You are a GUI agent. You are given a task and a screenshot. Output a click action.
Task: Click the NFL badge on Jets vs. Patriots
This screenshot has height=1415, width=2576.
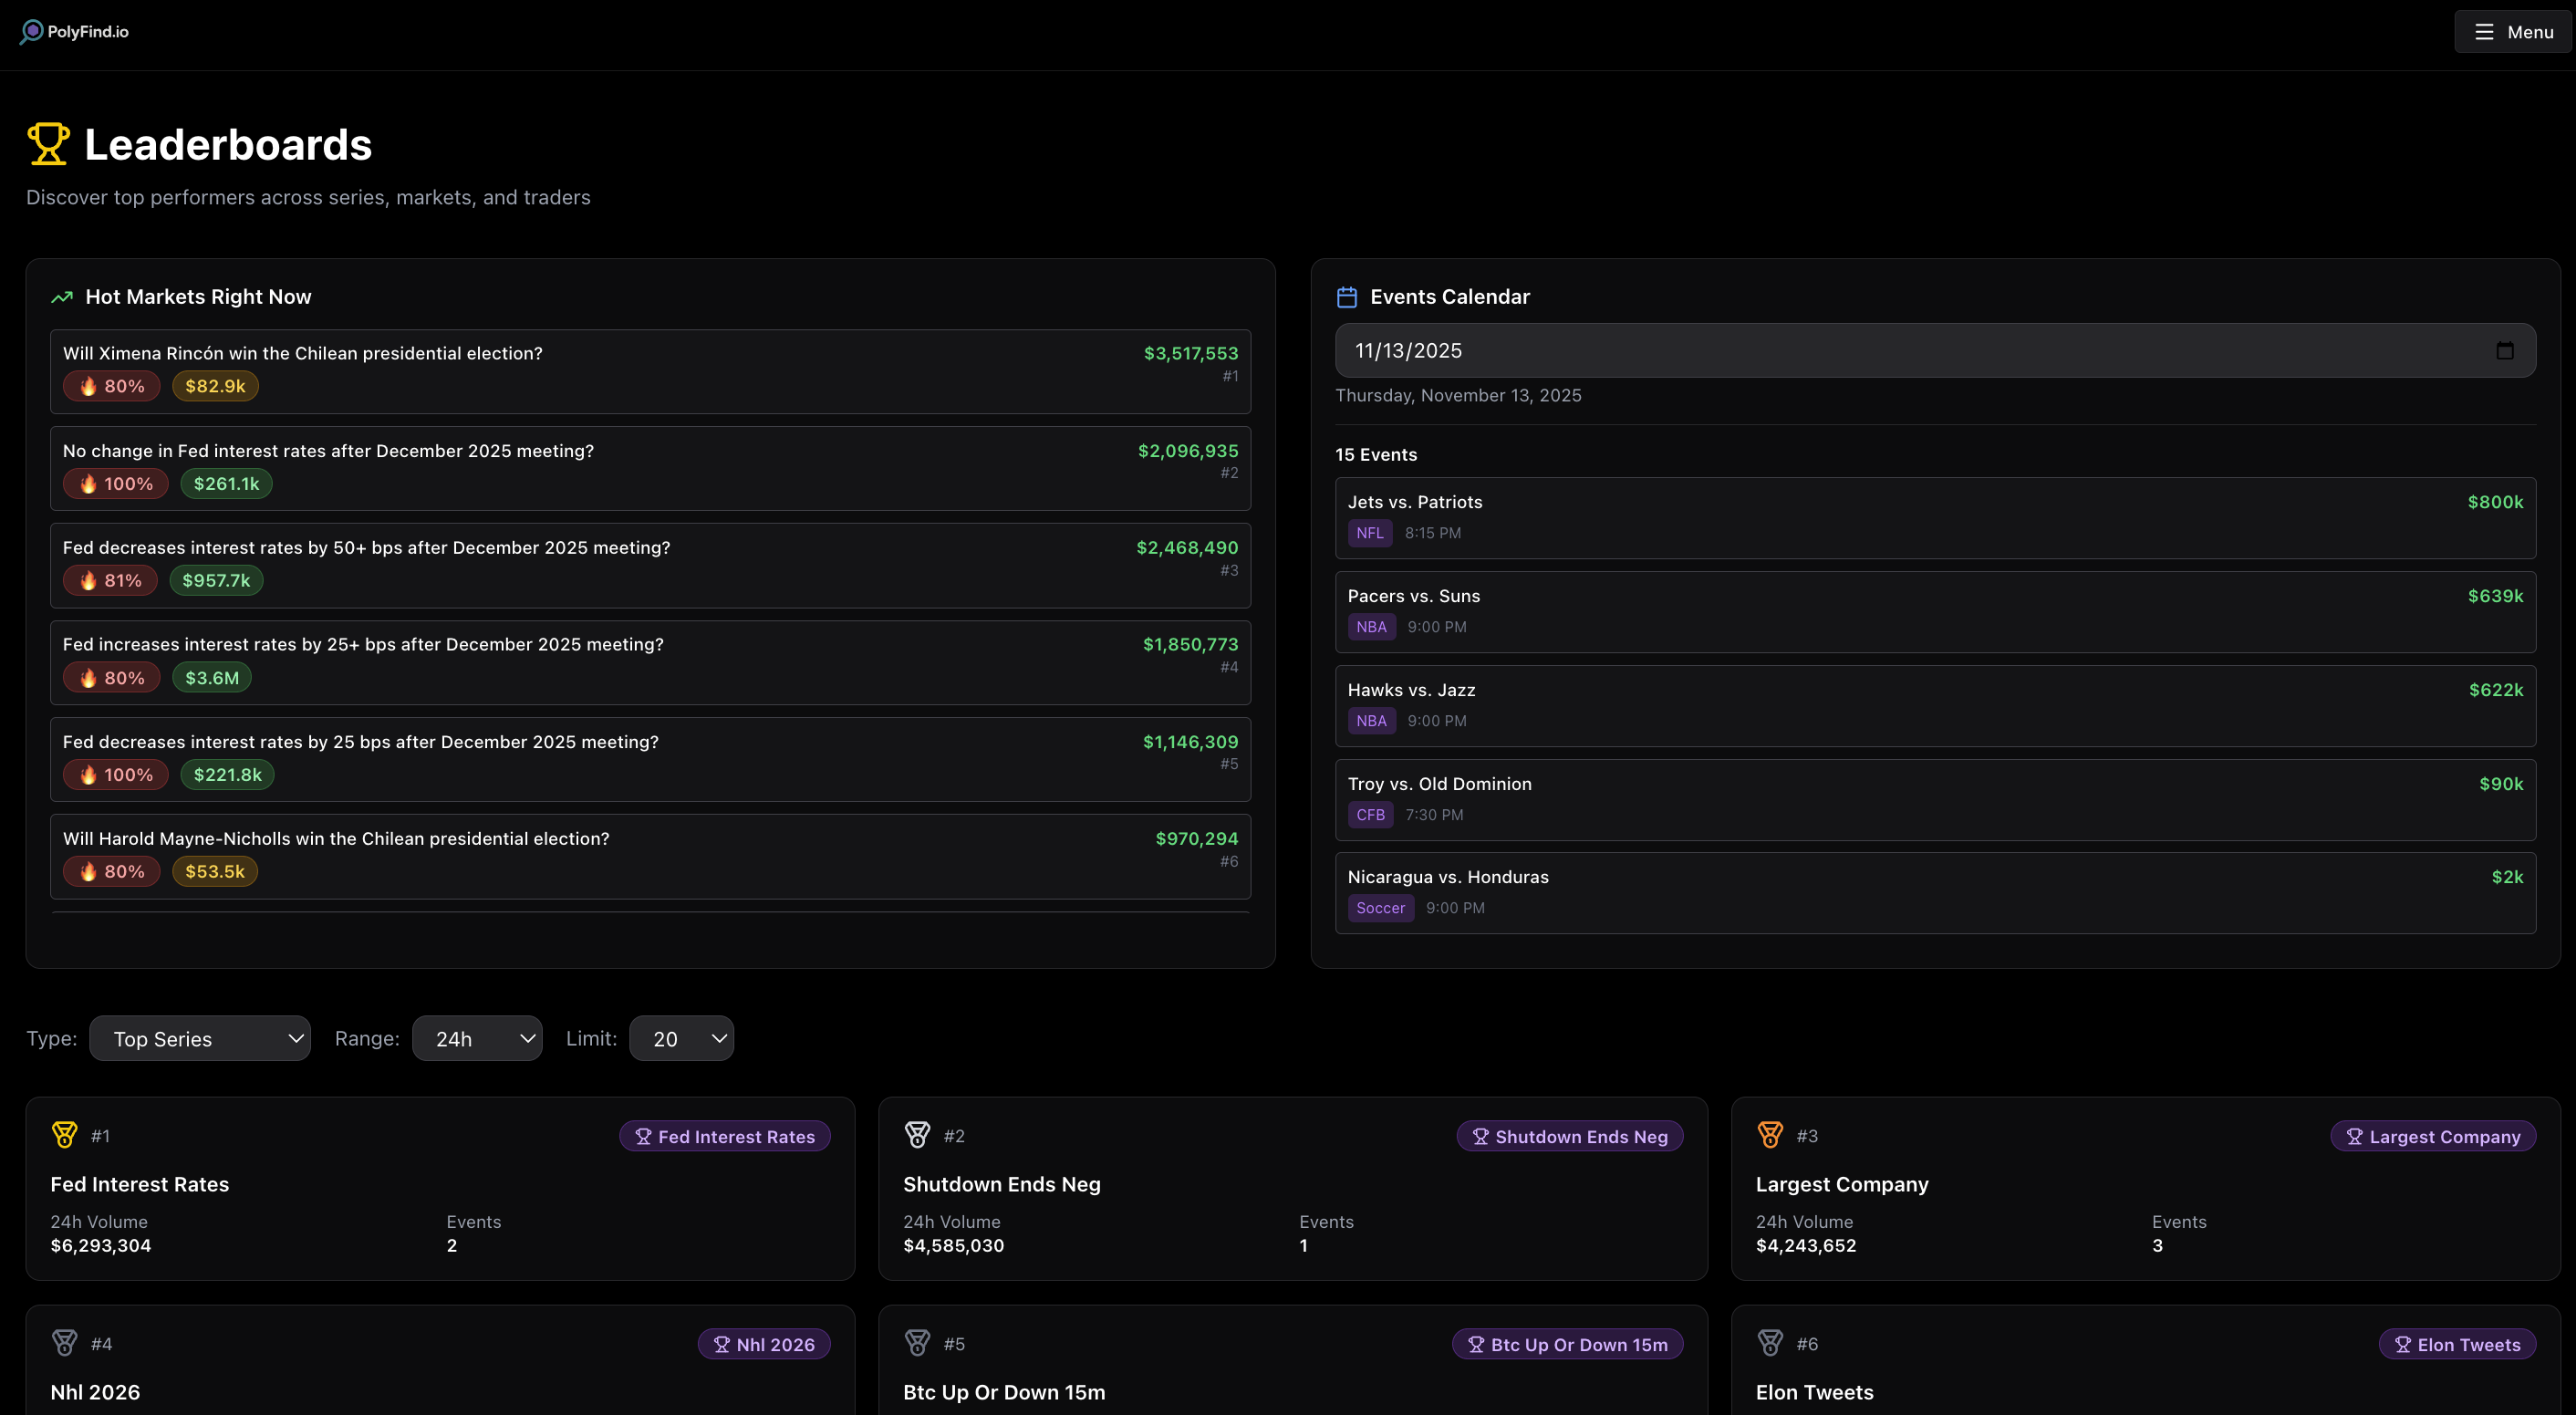pyautogui.click(x=1369, y=533)
